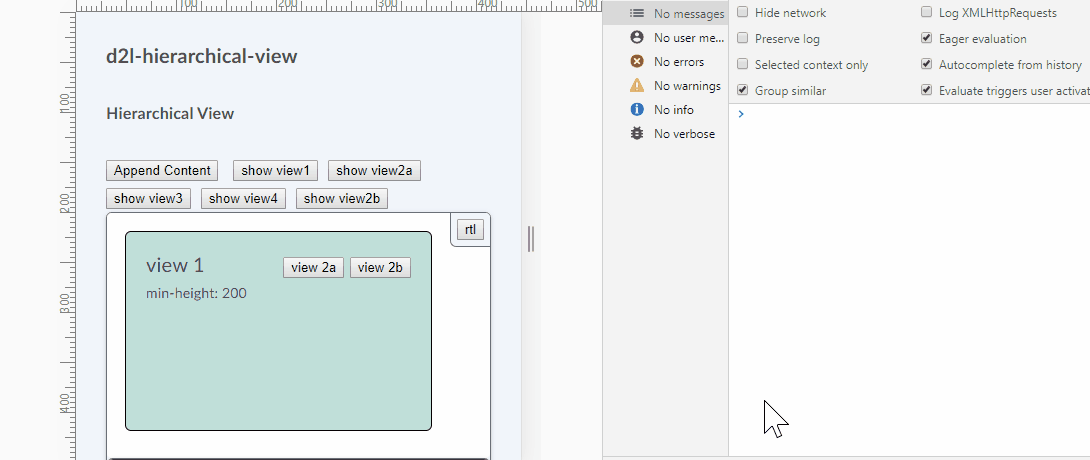Image resolution: width=1090 pixels, height=460 pixels.
Task: Click the Hierarchical View subheading
Action: [x=170, y=113]
